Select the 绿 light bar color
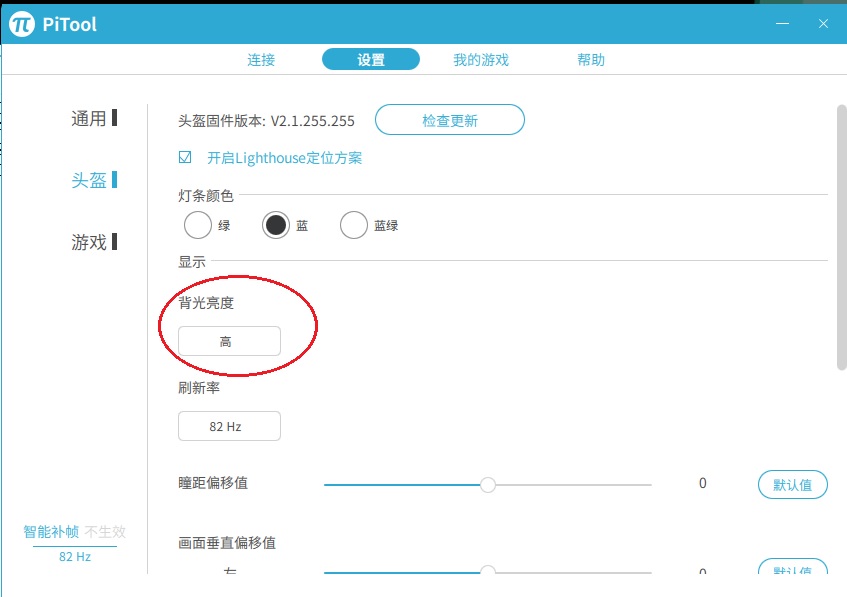Screen dimensions: 847x597 198,226
